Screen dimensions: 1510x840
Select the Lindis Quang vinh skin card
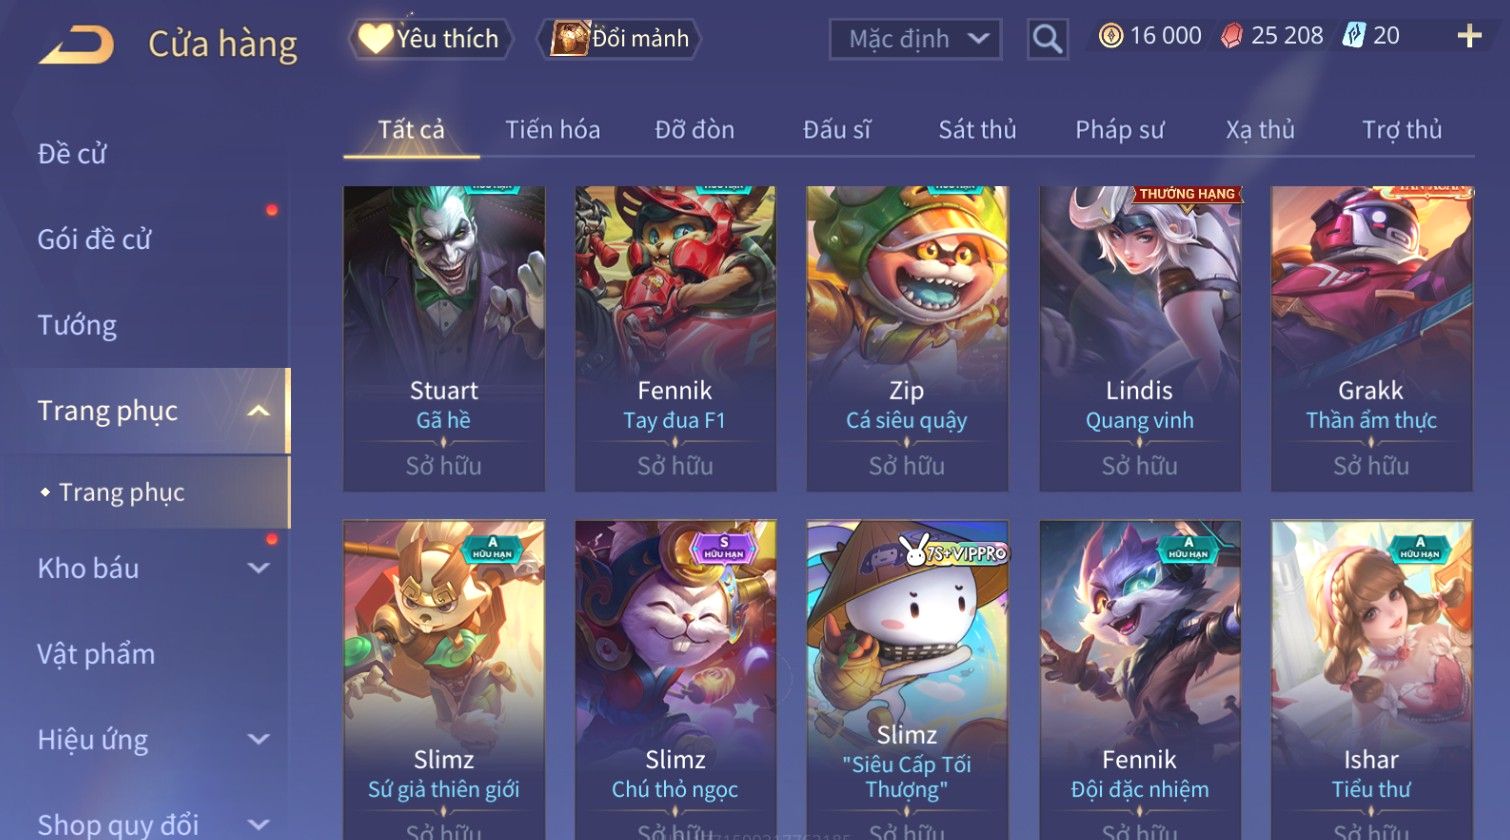(x=1140, y=338)
